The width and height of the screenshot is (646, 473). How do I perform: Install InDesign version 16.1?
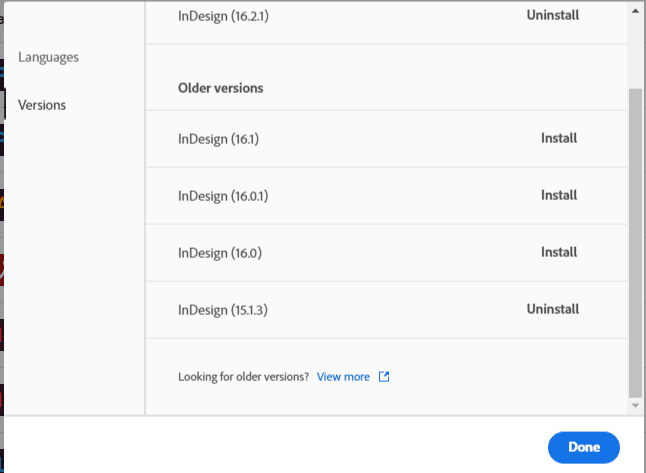[x=559, y=139]
